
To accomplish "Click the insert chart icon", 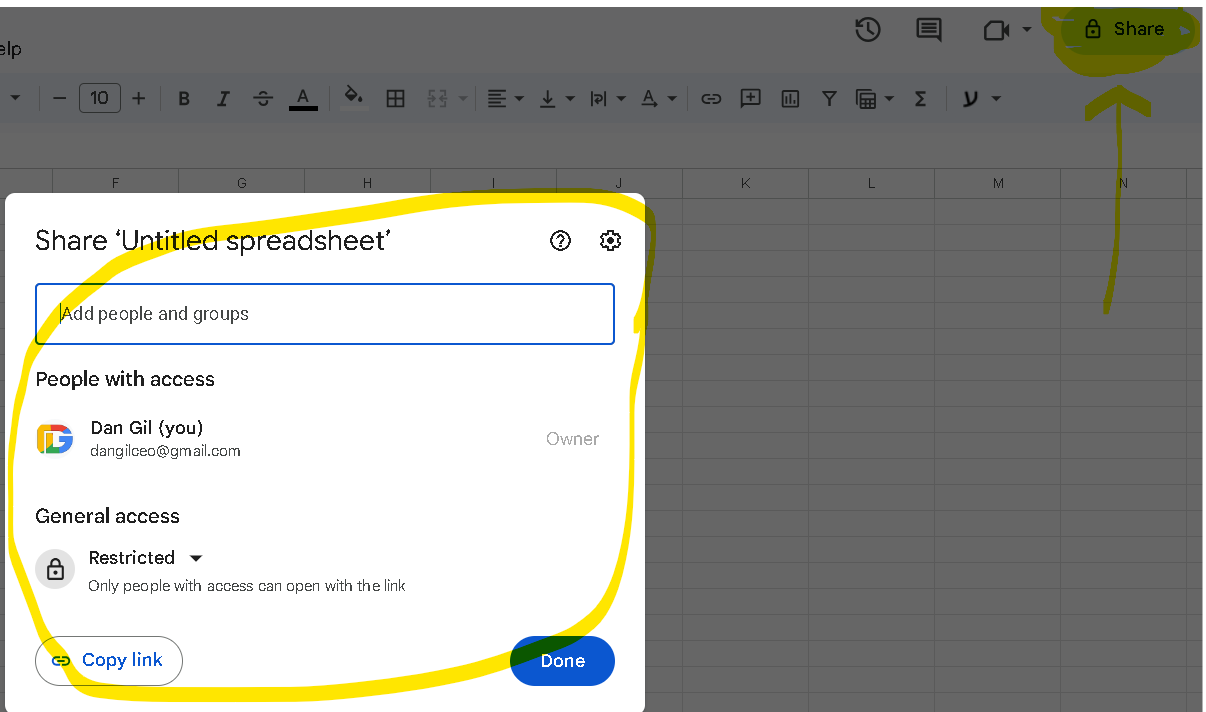I will click(x=790, y=98).
